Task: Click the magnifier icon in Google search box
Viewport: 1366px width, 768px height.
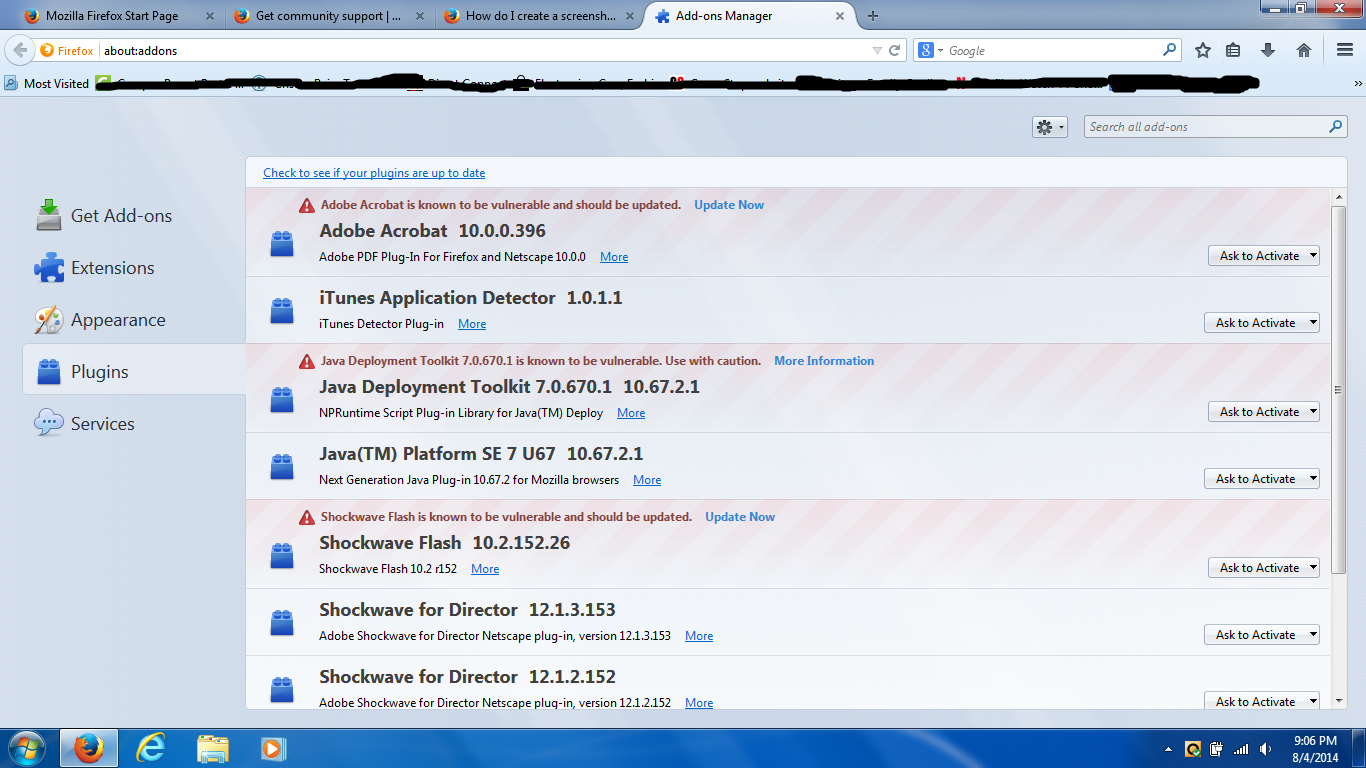Action: (x=1169, y=50)
